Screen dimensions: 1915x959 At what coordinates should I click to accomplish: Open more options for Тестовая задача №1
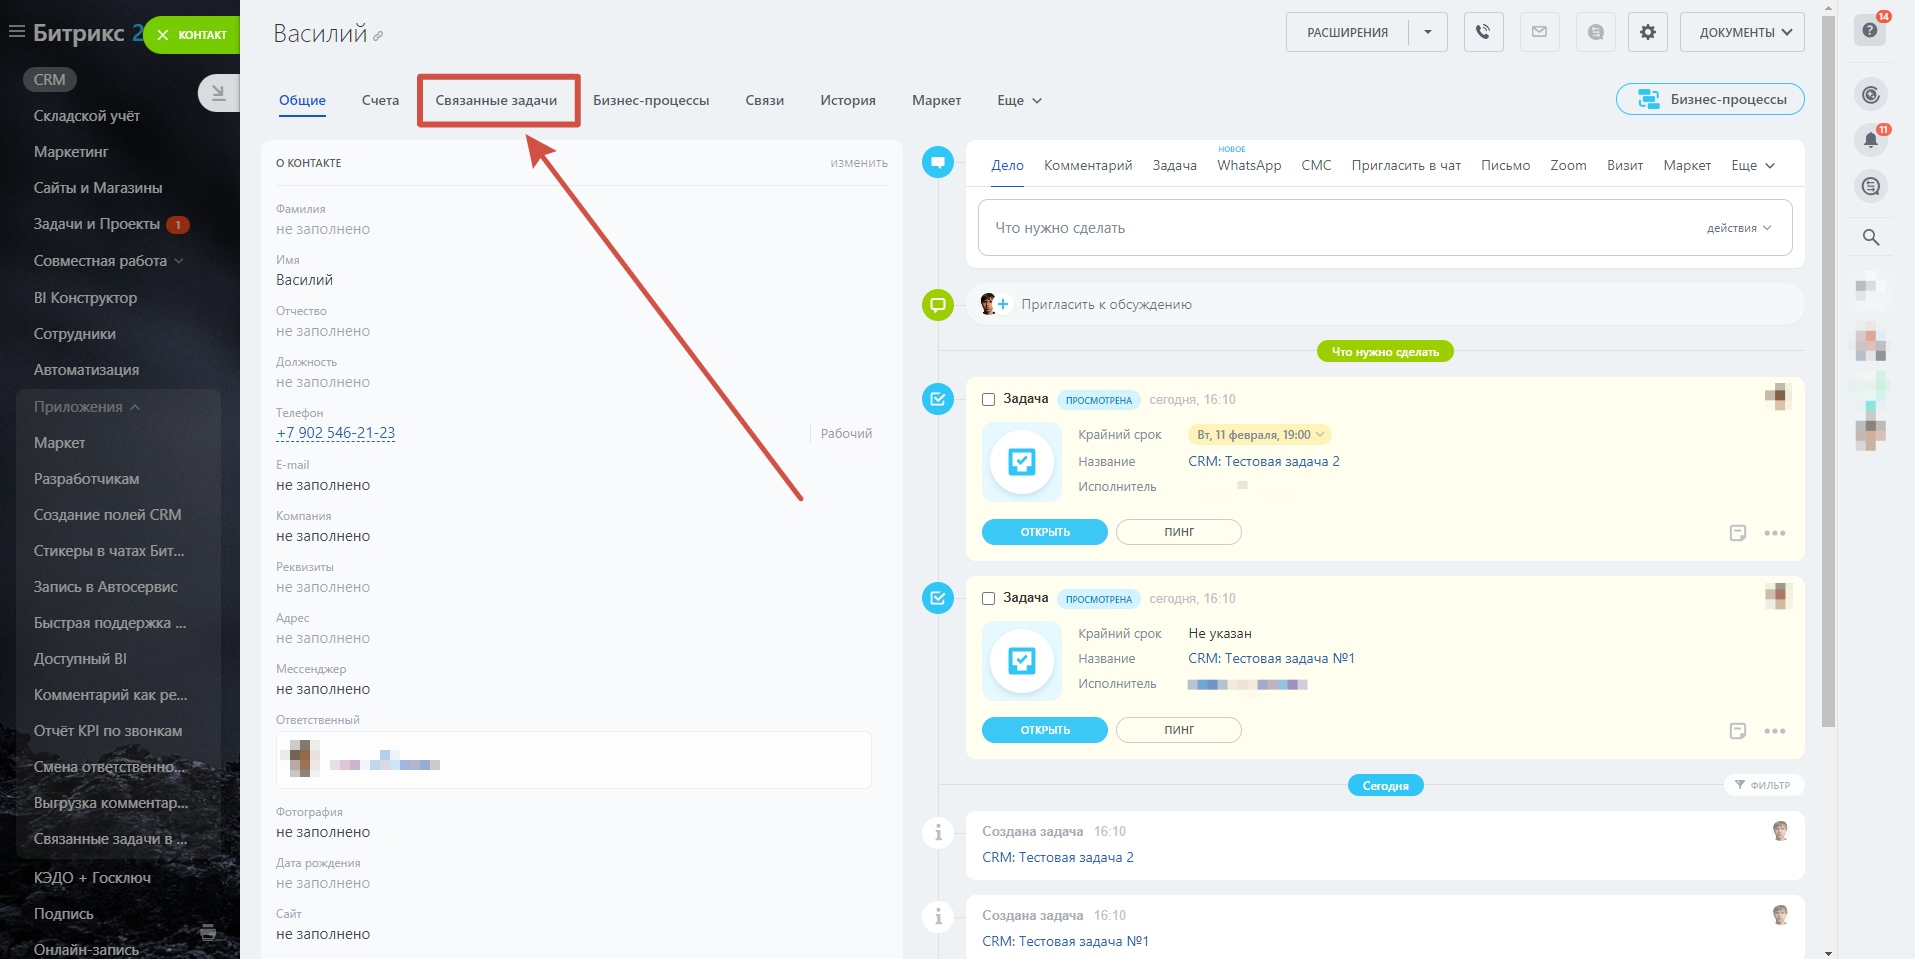(x=1775, y=731)
